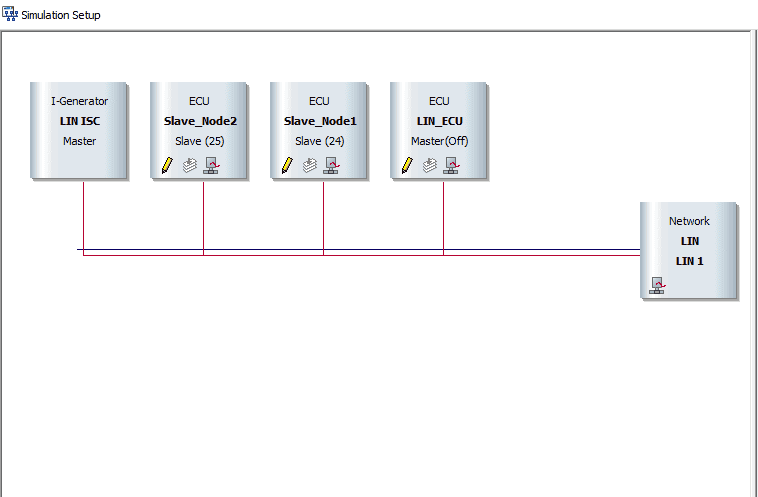Click the network icon in LIN 1 block
Screen dimensions: 758x497
(x=657, y=285)
